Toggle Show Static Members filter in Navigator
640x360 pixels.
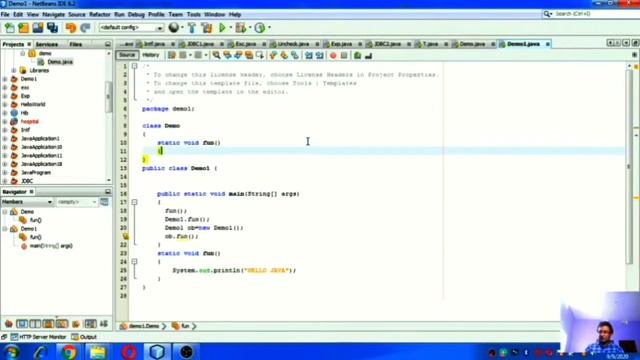35,324
